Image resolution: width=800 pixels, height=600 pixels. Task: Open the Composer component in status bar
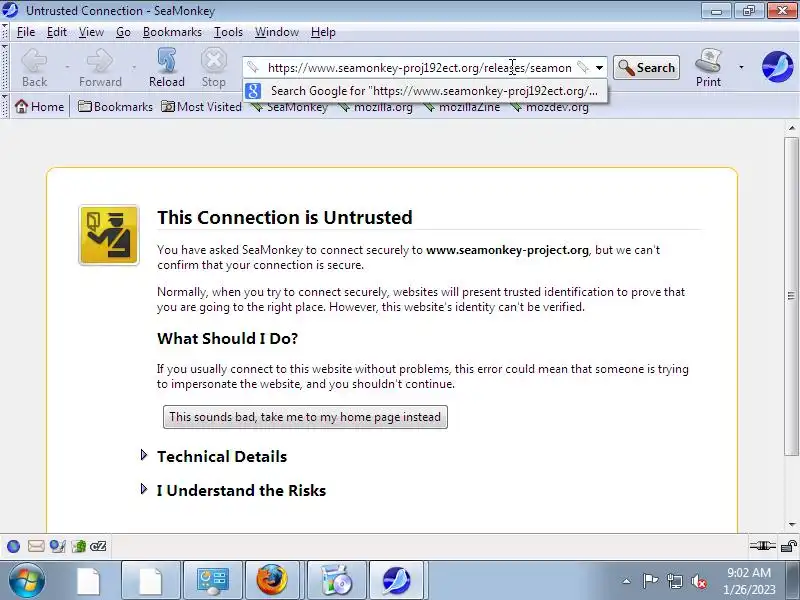[57, 546]
